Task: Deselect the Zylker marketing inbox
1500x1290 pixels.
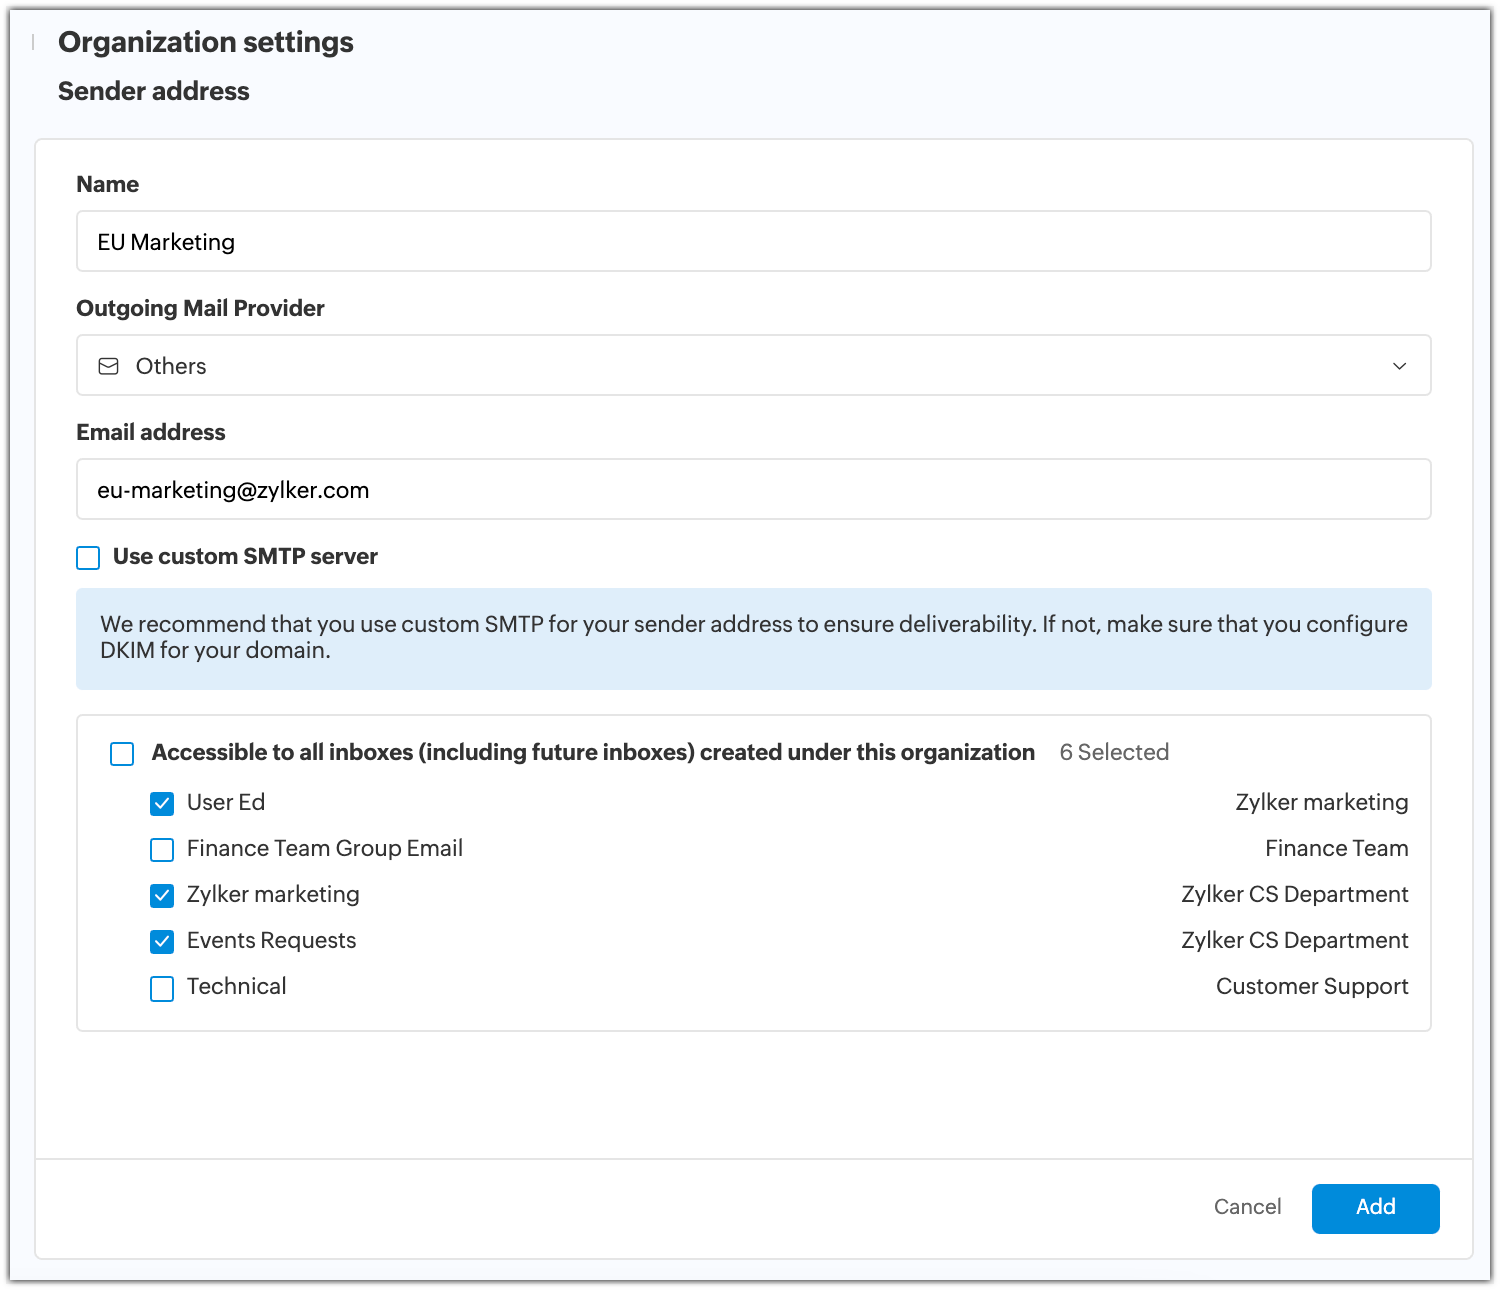Action: tap(162, 895)
